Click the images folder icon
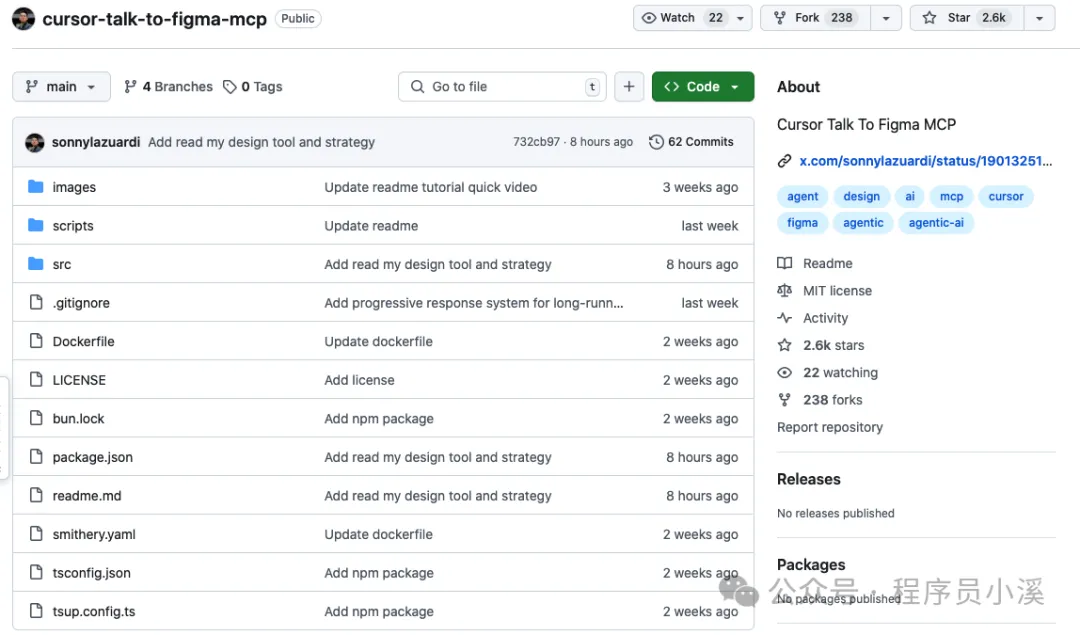 click(36, 187)
